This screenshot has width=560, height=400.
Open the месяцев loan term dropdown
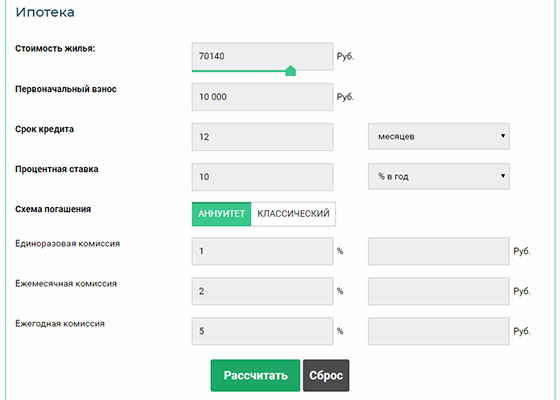tap(439, 136)
